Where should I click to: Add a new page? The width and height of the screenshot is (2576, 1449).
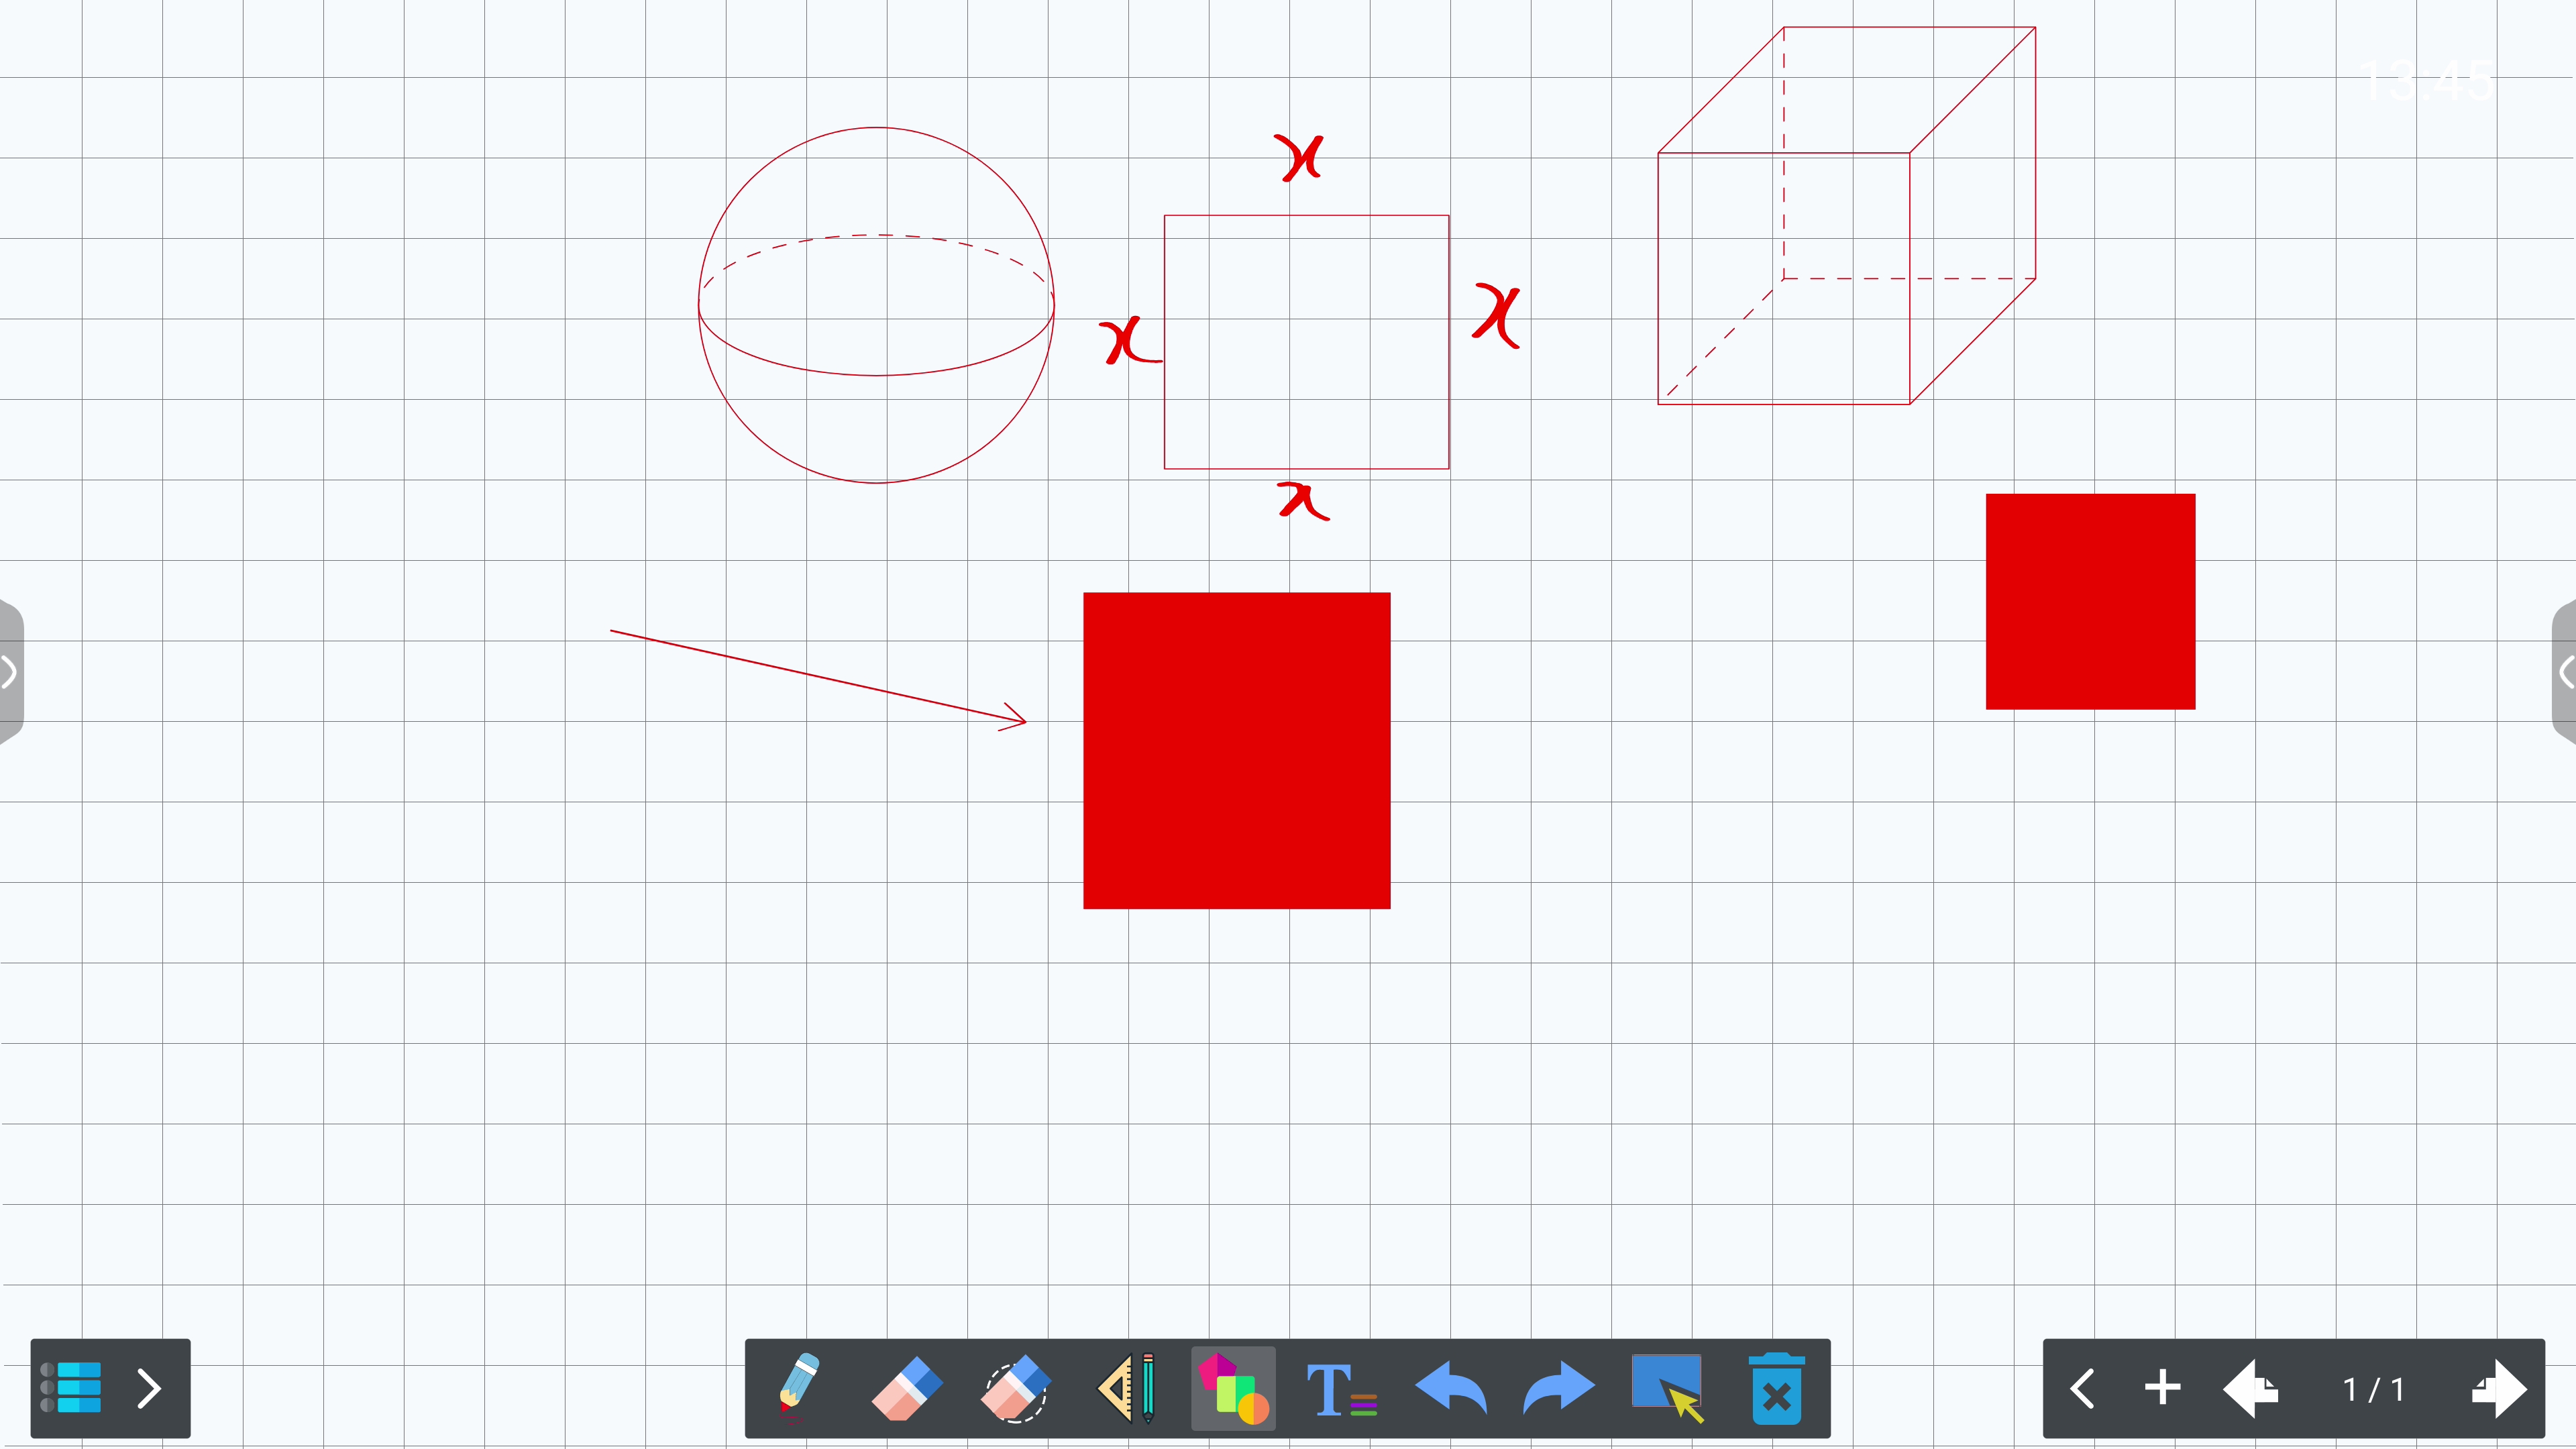point(2162,1387)
